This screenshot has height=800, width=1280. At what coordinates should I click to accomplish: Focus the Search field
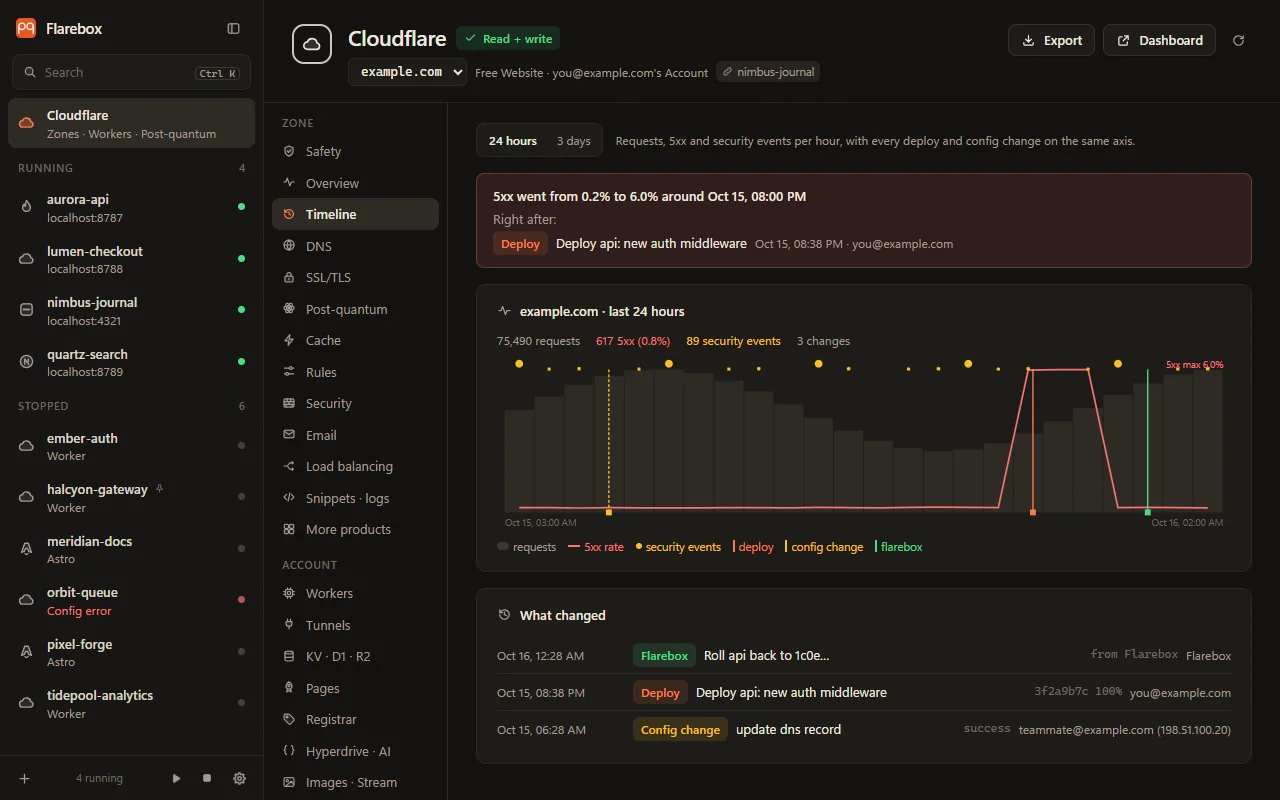[x=131, y=73]
